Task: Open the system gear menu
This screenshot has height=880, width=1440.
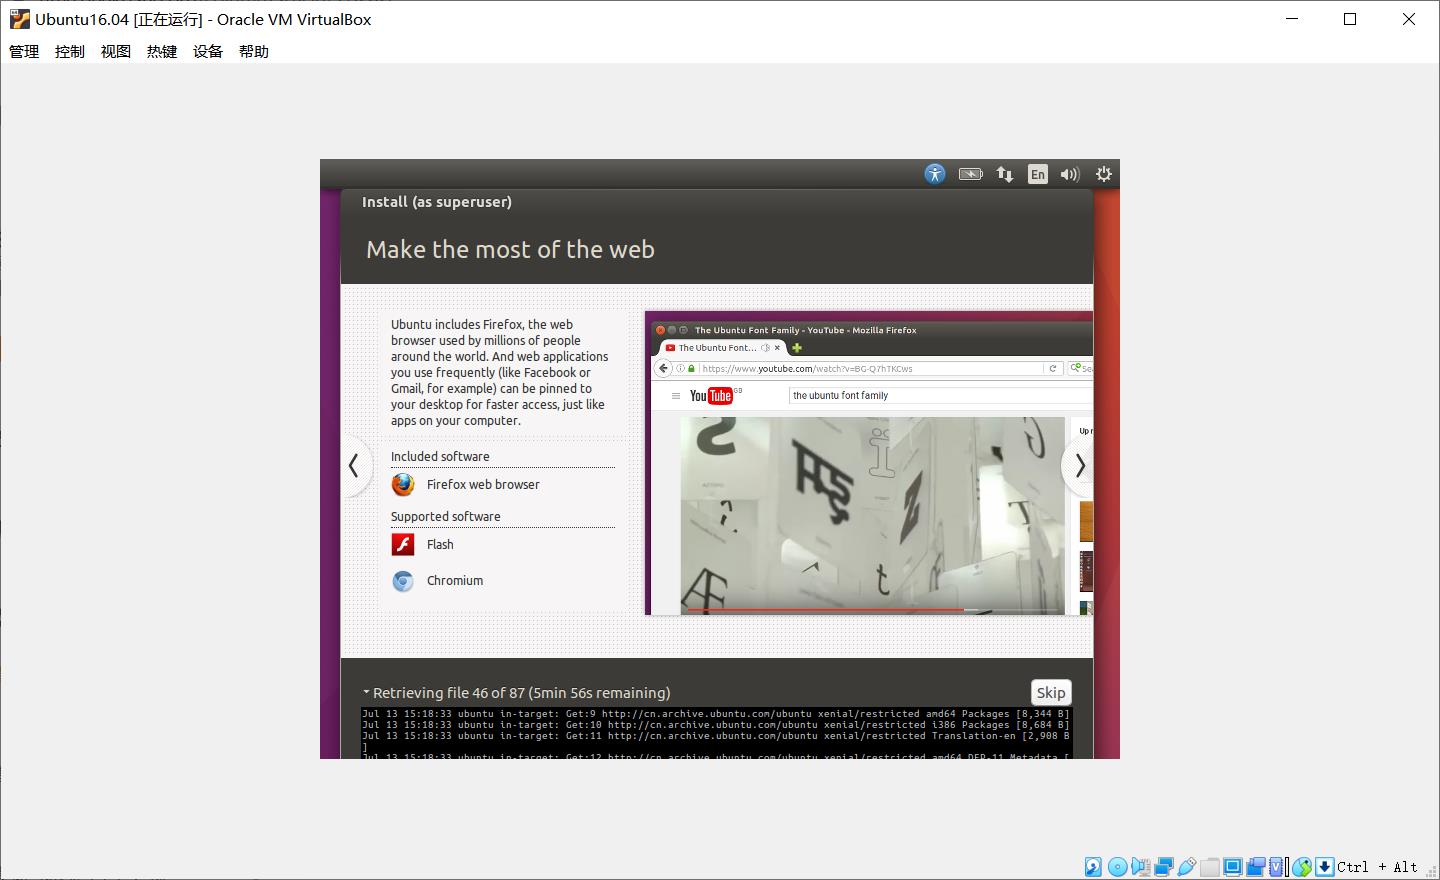Action: click(x=1104, y=174)
